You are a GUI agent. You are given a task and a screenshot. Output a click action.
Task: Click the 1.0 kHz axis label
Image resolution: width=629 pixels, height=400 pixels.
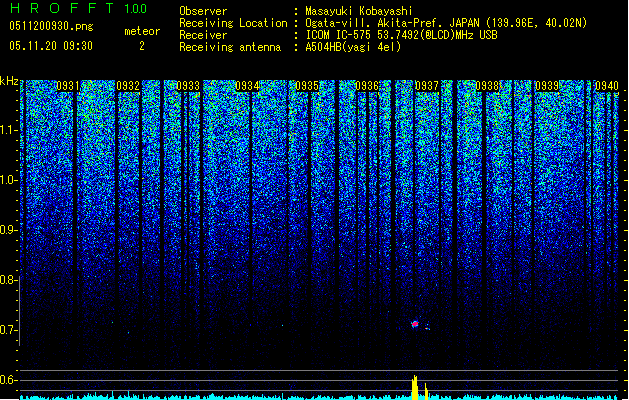pos(9,180)
